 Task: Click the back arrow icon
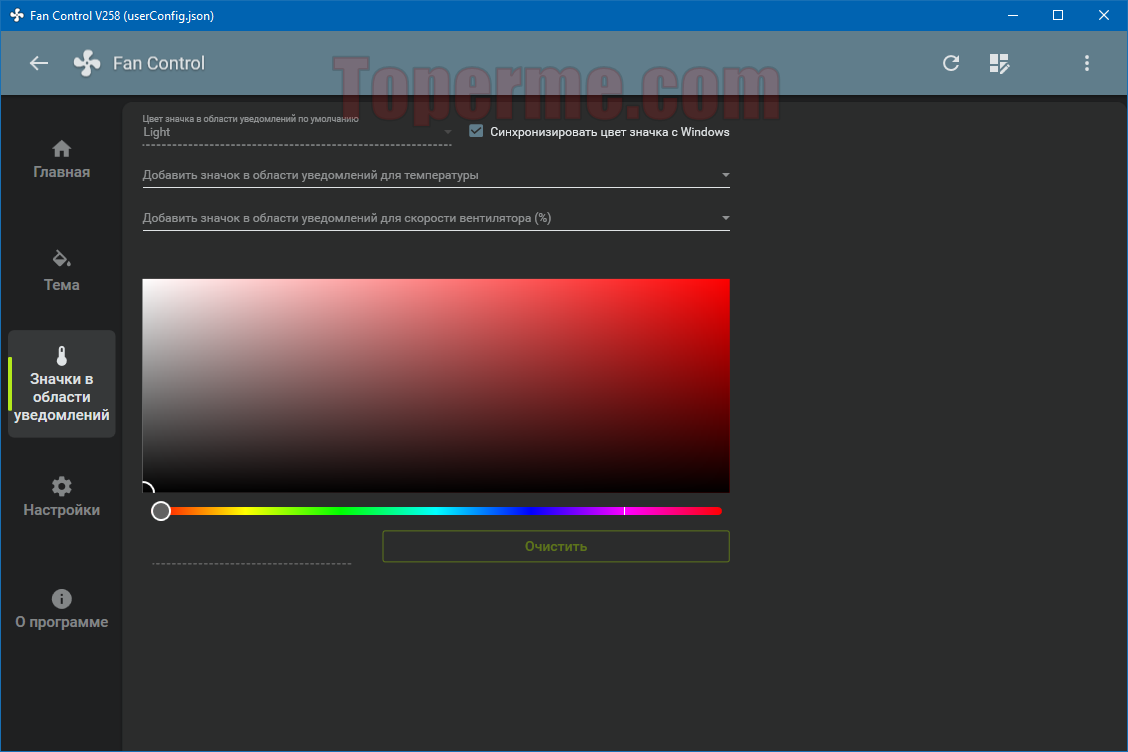click(x=39, y=63)
